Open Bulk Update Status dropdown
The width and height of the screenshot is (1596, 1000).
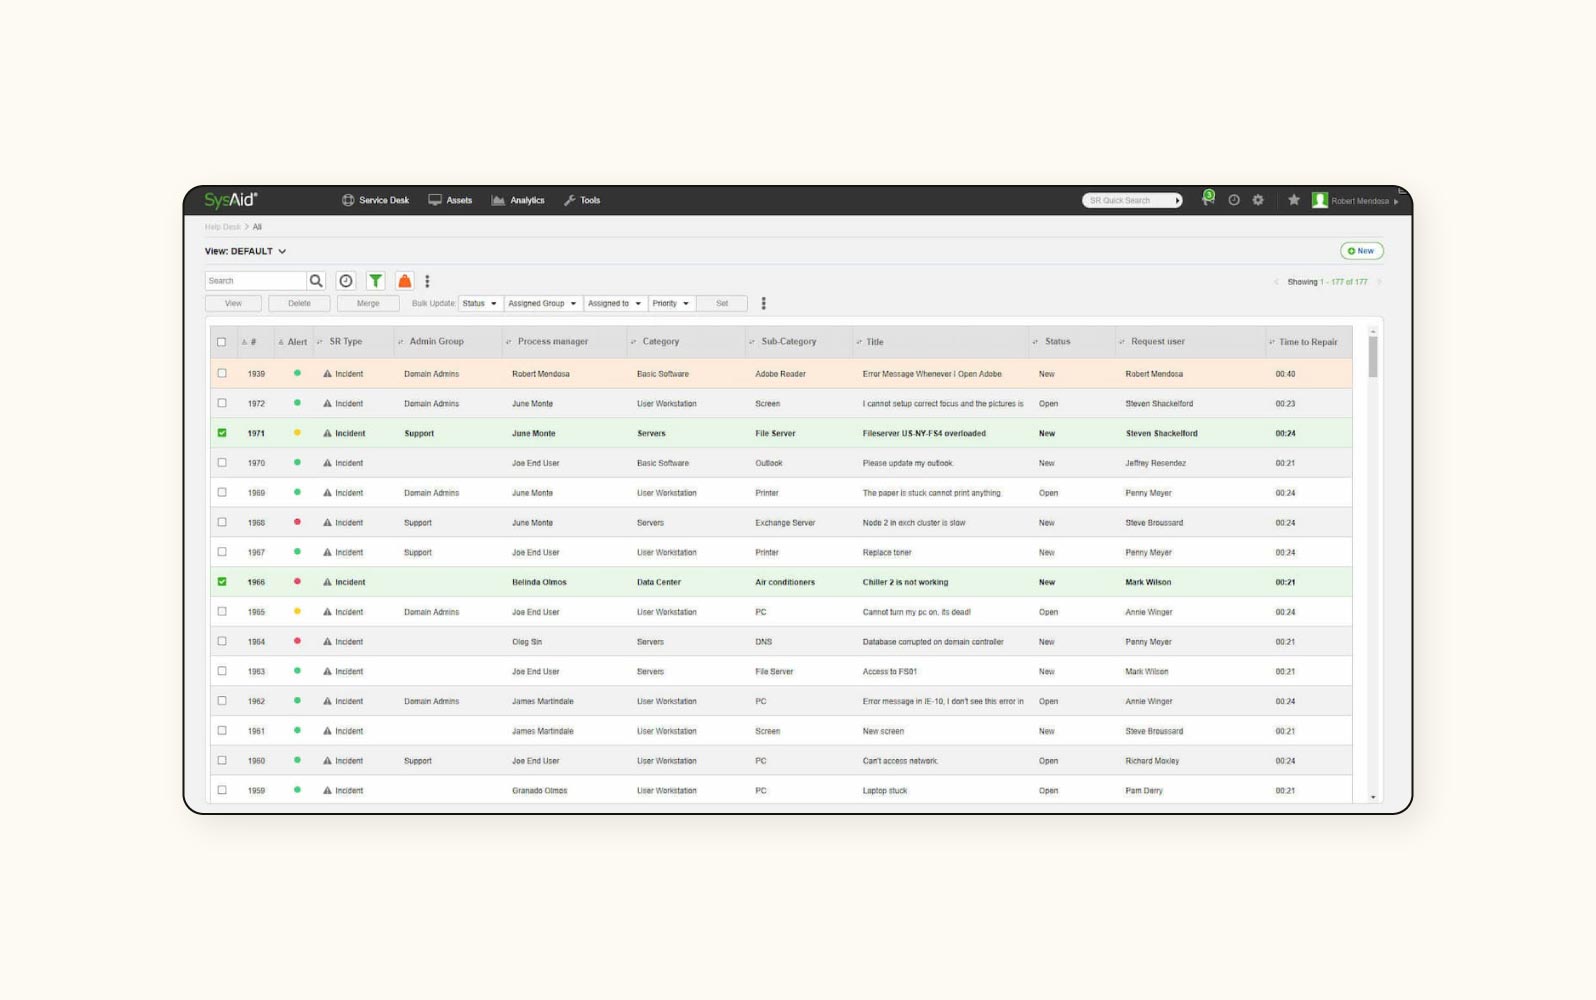click(x=480, y=303)
